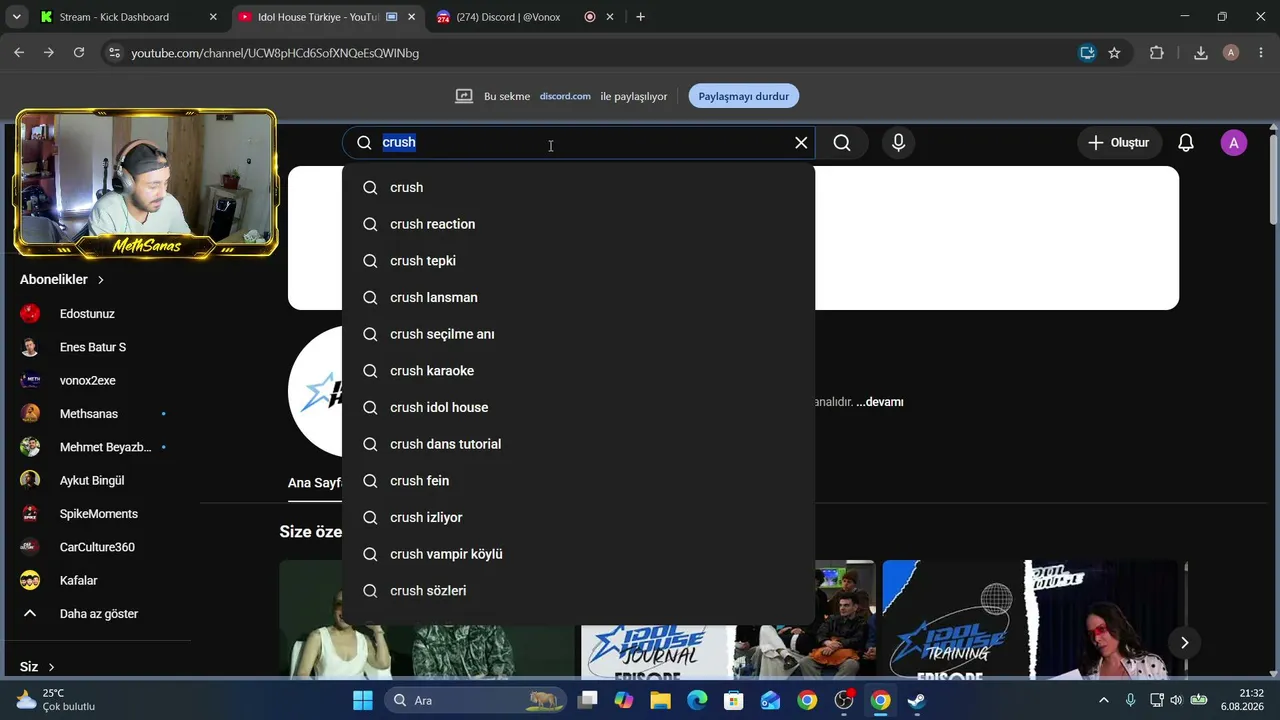The image size is (1280, 720).
Task: Open the tab search dropdown arrow
Action: (x=19, y=17)
